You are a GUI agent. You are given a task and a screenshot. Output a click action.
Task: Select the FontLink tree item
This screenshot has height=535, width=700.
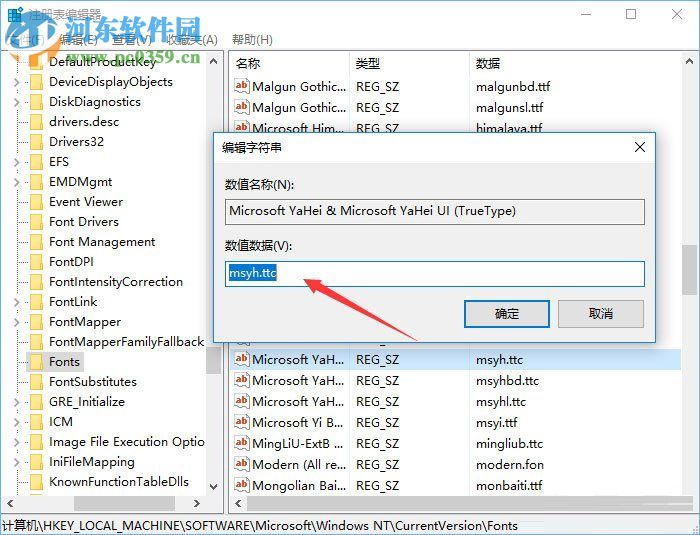pos(73,302)
